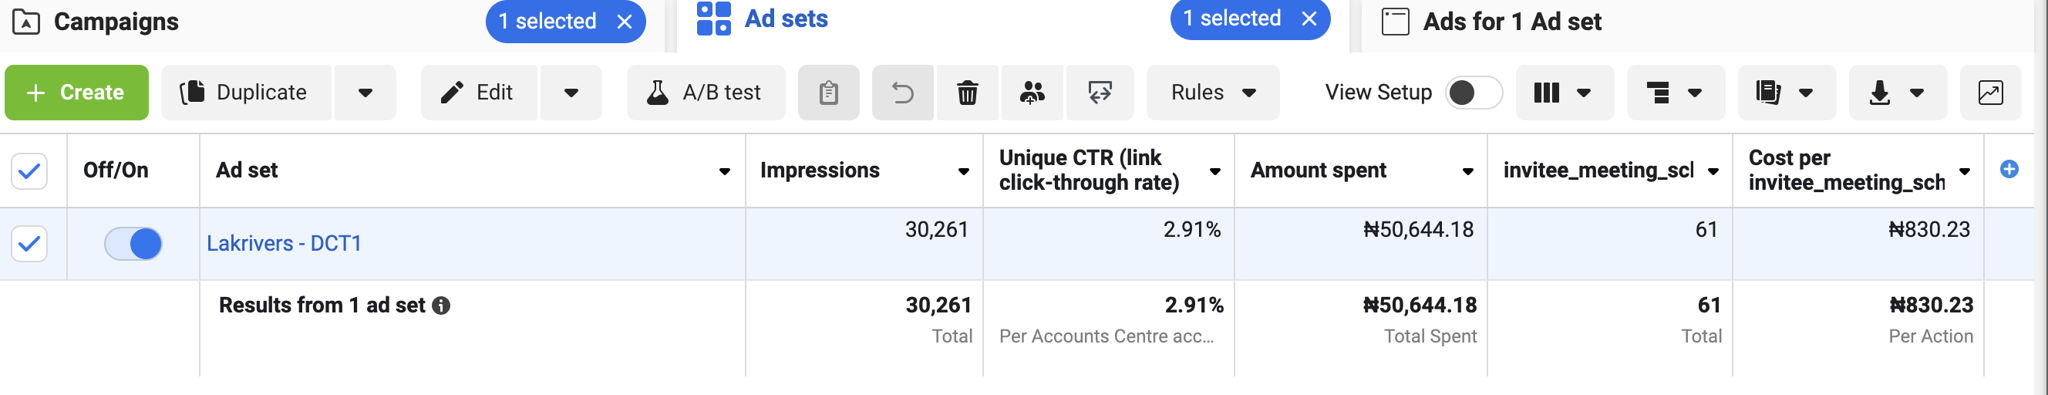2048x395 pixels.
Task: Toggle off the Lakrivers - DCT1 ad set
Action: 133,244
